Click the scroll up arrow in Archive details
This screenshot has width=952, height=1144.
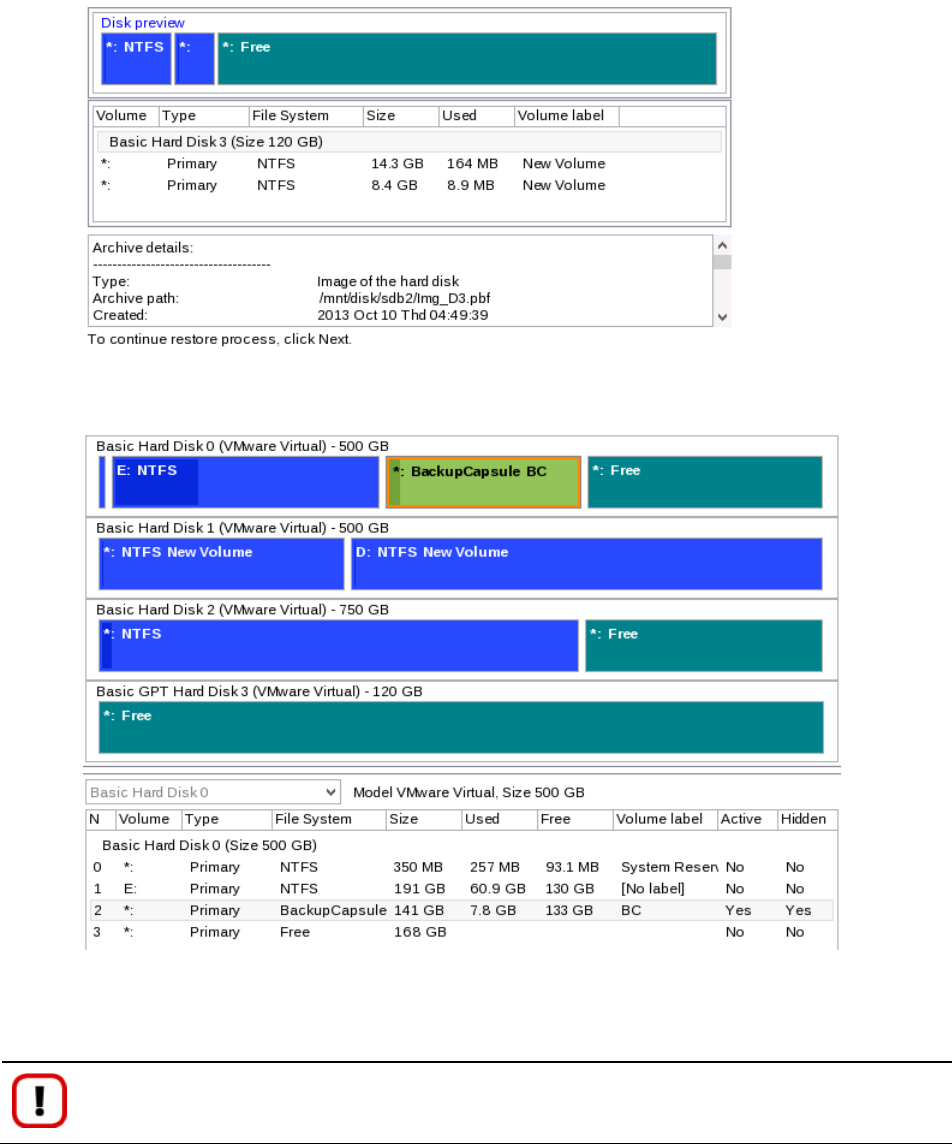click(722, 245)
